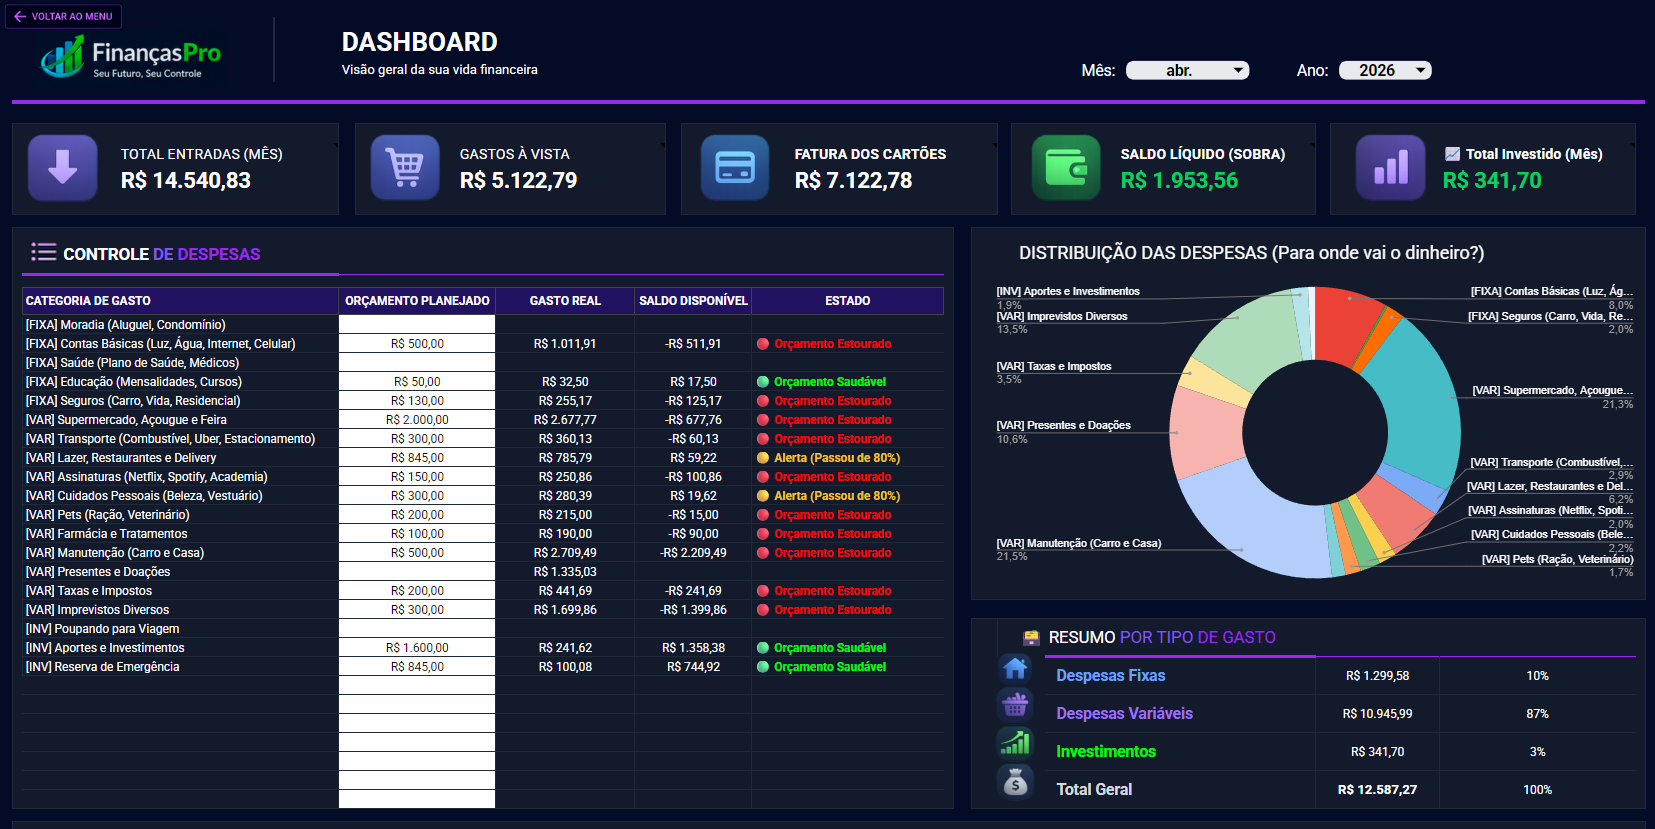
Task: Select the empty budget cell for Saúde
Action: [417, 363]
